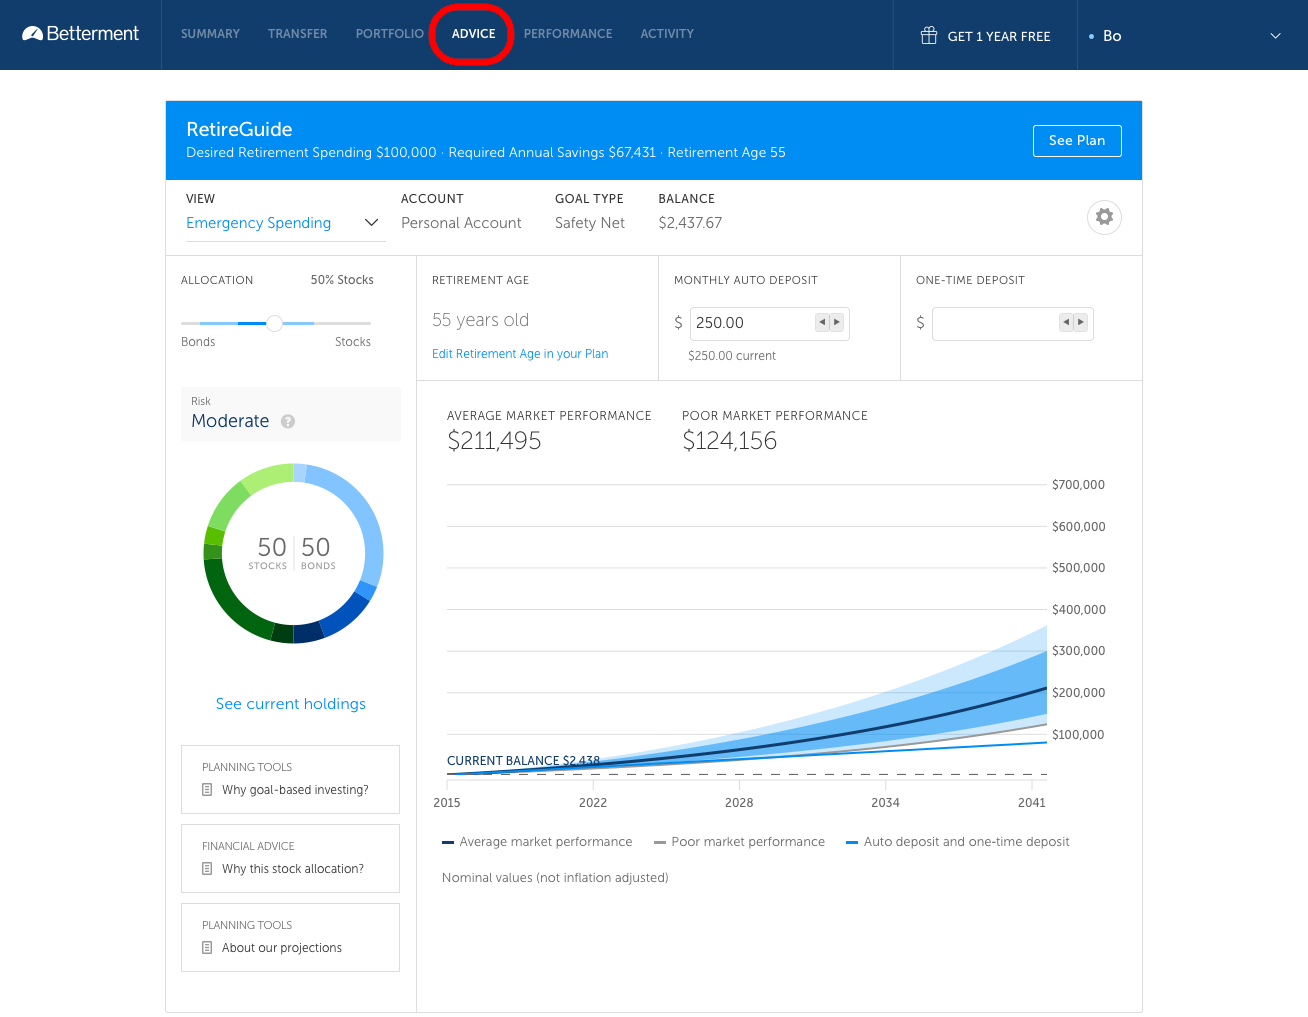This screenshot has height=1017, width=1308.
Task: Open the Bo account menu chevron
Action: click(x=1275, y=36)
